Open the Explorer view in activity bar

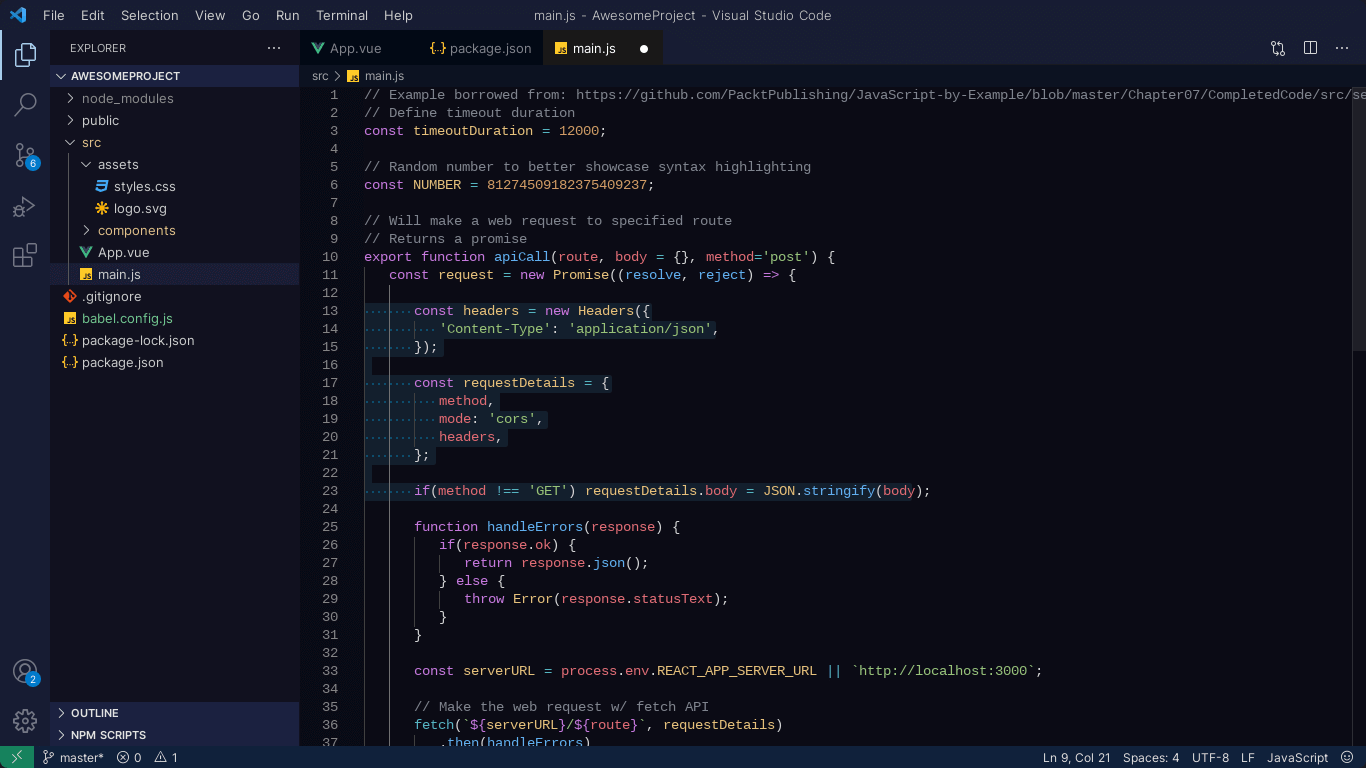pyautogui.click(x=25, y=55)
